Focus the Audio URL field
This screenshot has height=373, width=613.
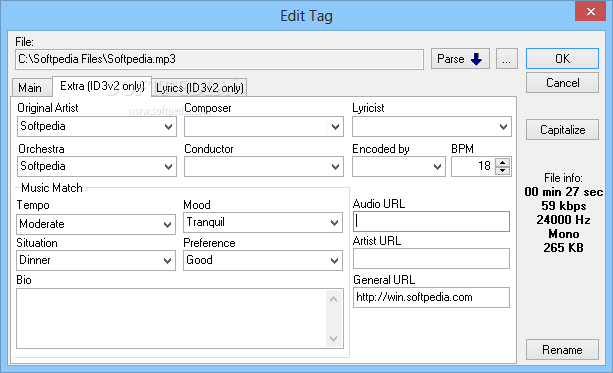(x=431, y=221)
